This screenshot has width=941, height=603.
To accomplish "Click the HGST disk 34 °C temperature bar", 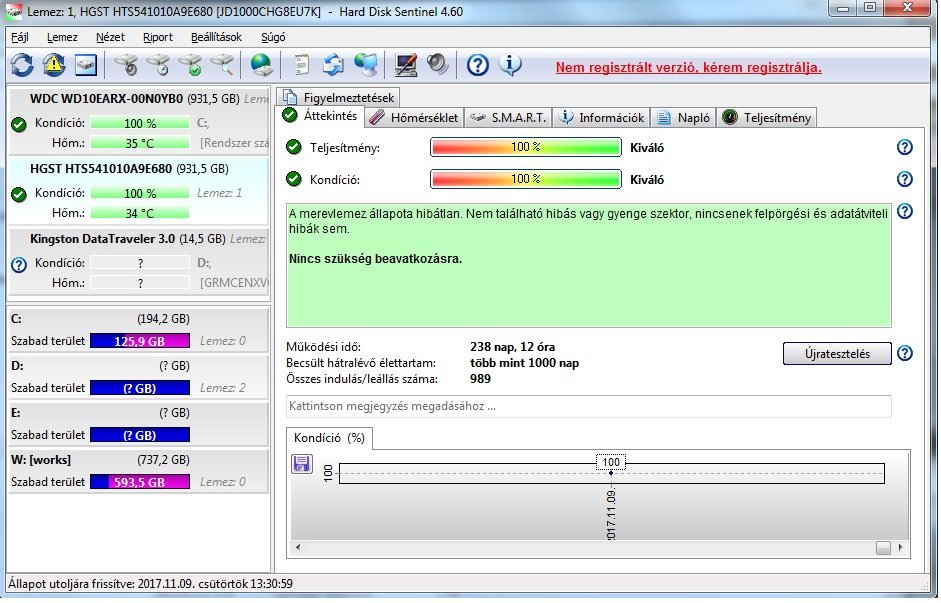I will 140,213.
